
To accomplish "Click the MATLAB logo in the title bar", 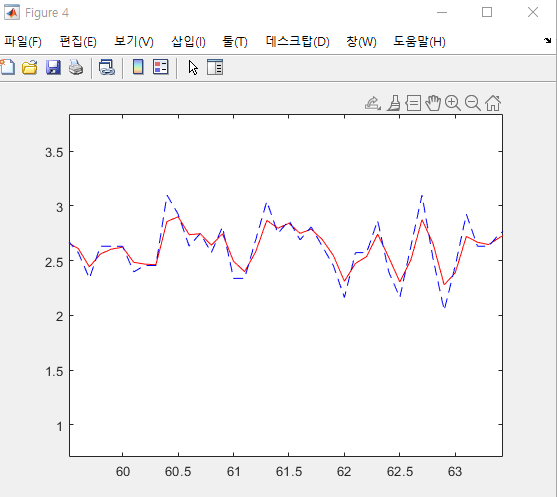I will (x=12, y=12).
